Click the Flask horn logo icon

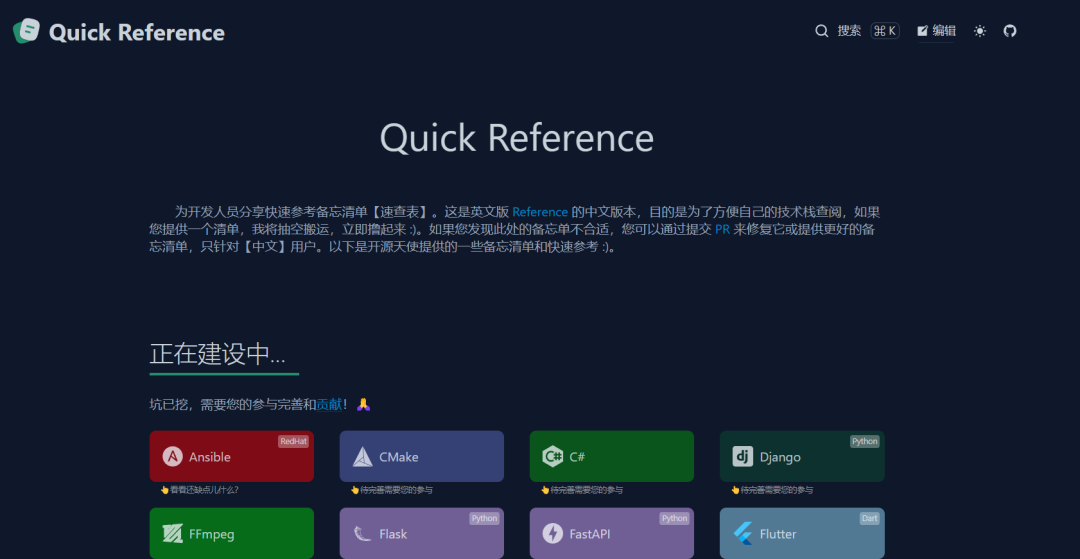click(x=362, y=534)
